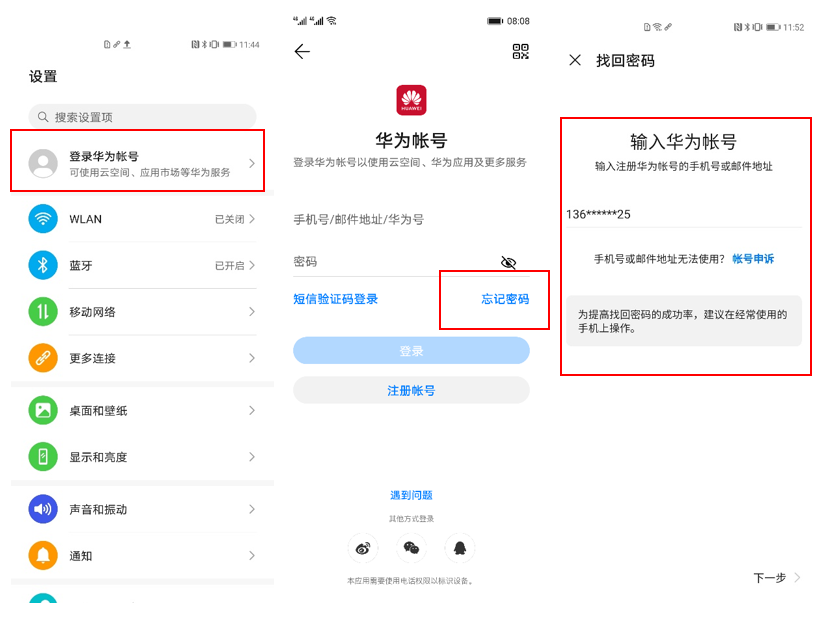Image resolution: width=819 pixels, height=625 pixels.
Task: Open 桌面和壁纸 settings item
Action: [142, 411]
